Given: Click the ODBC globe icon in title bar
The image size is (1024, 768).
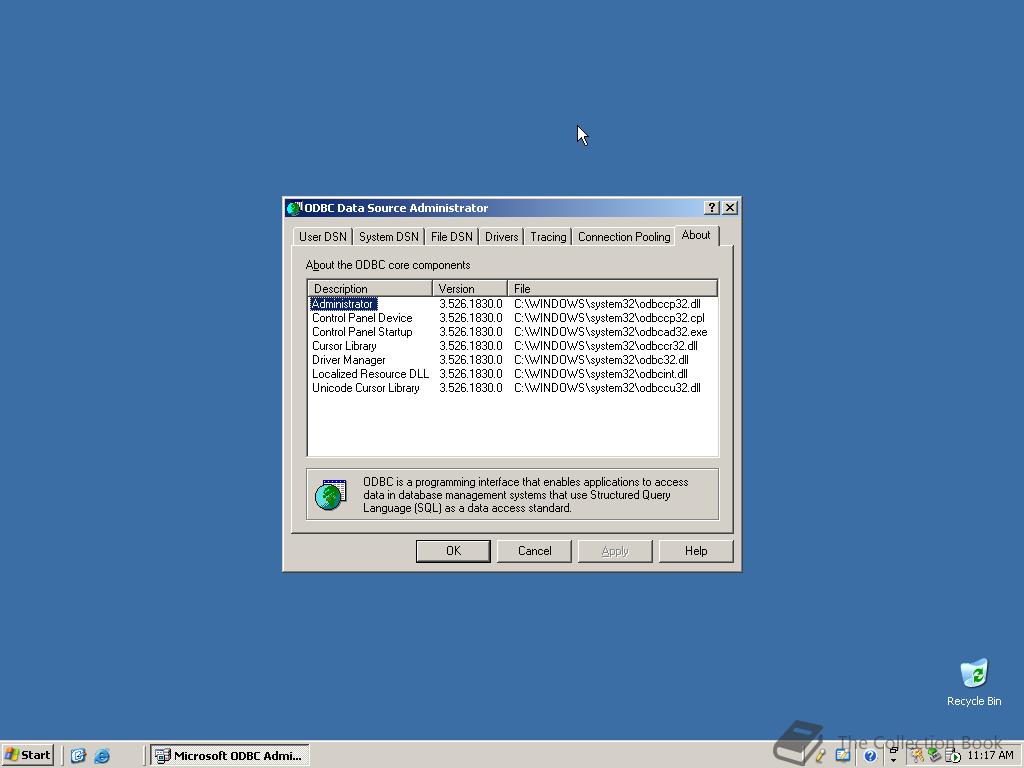Looking at the screenshot, I should 294,208.
